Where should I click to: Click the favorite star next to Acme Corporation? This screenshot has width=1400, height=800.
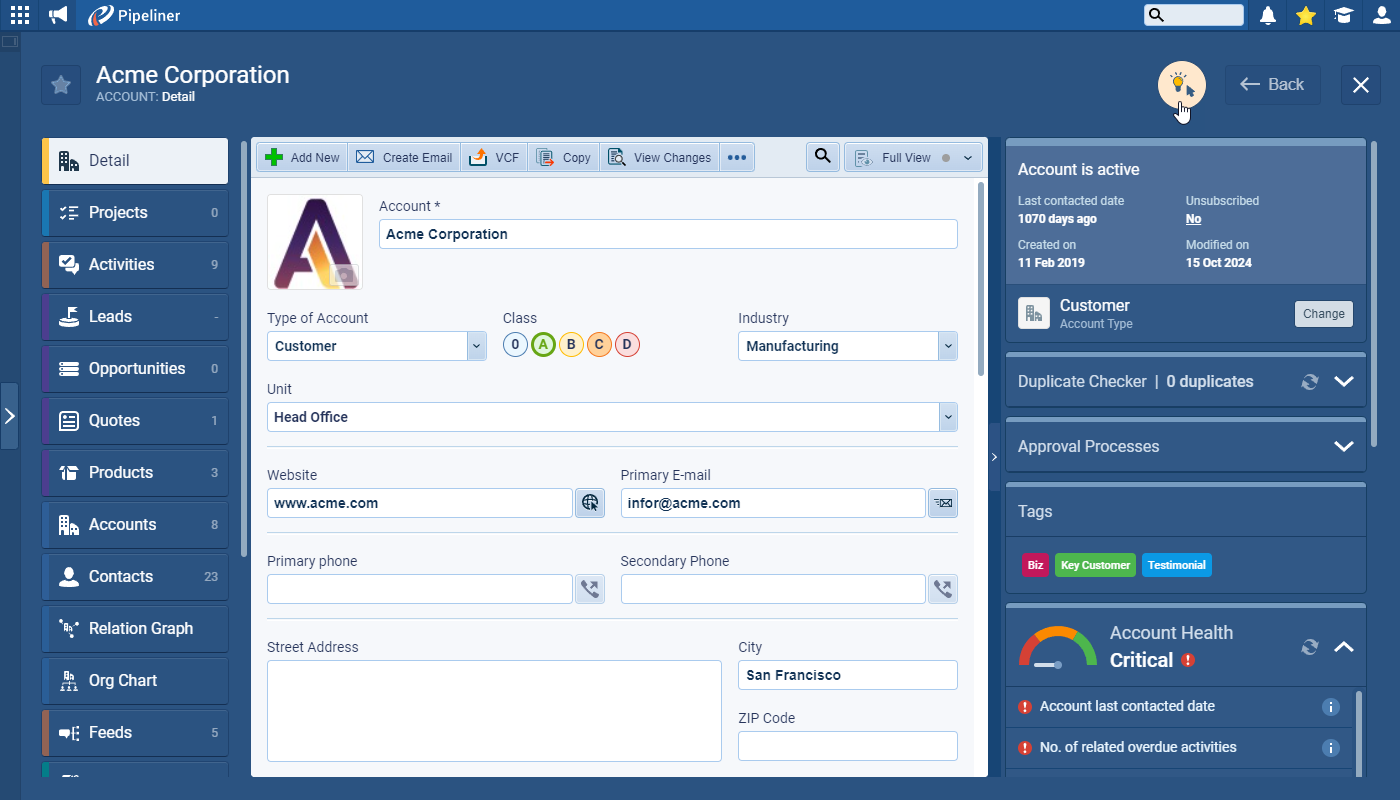tap(61, 85)
